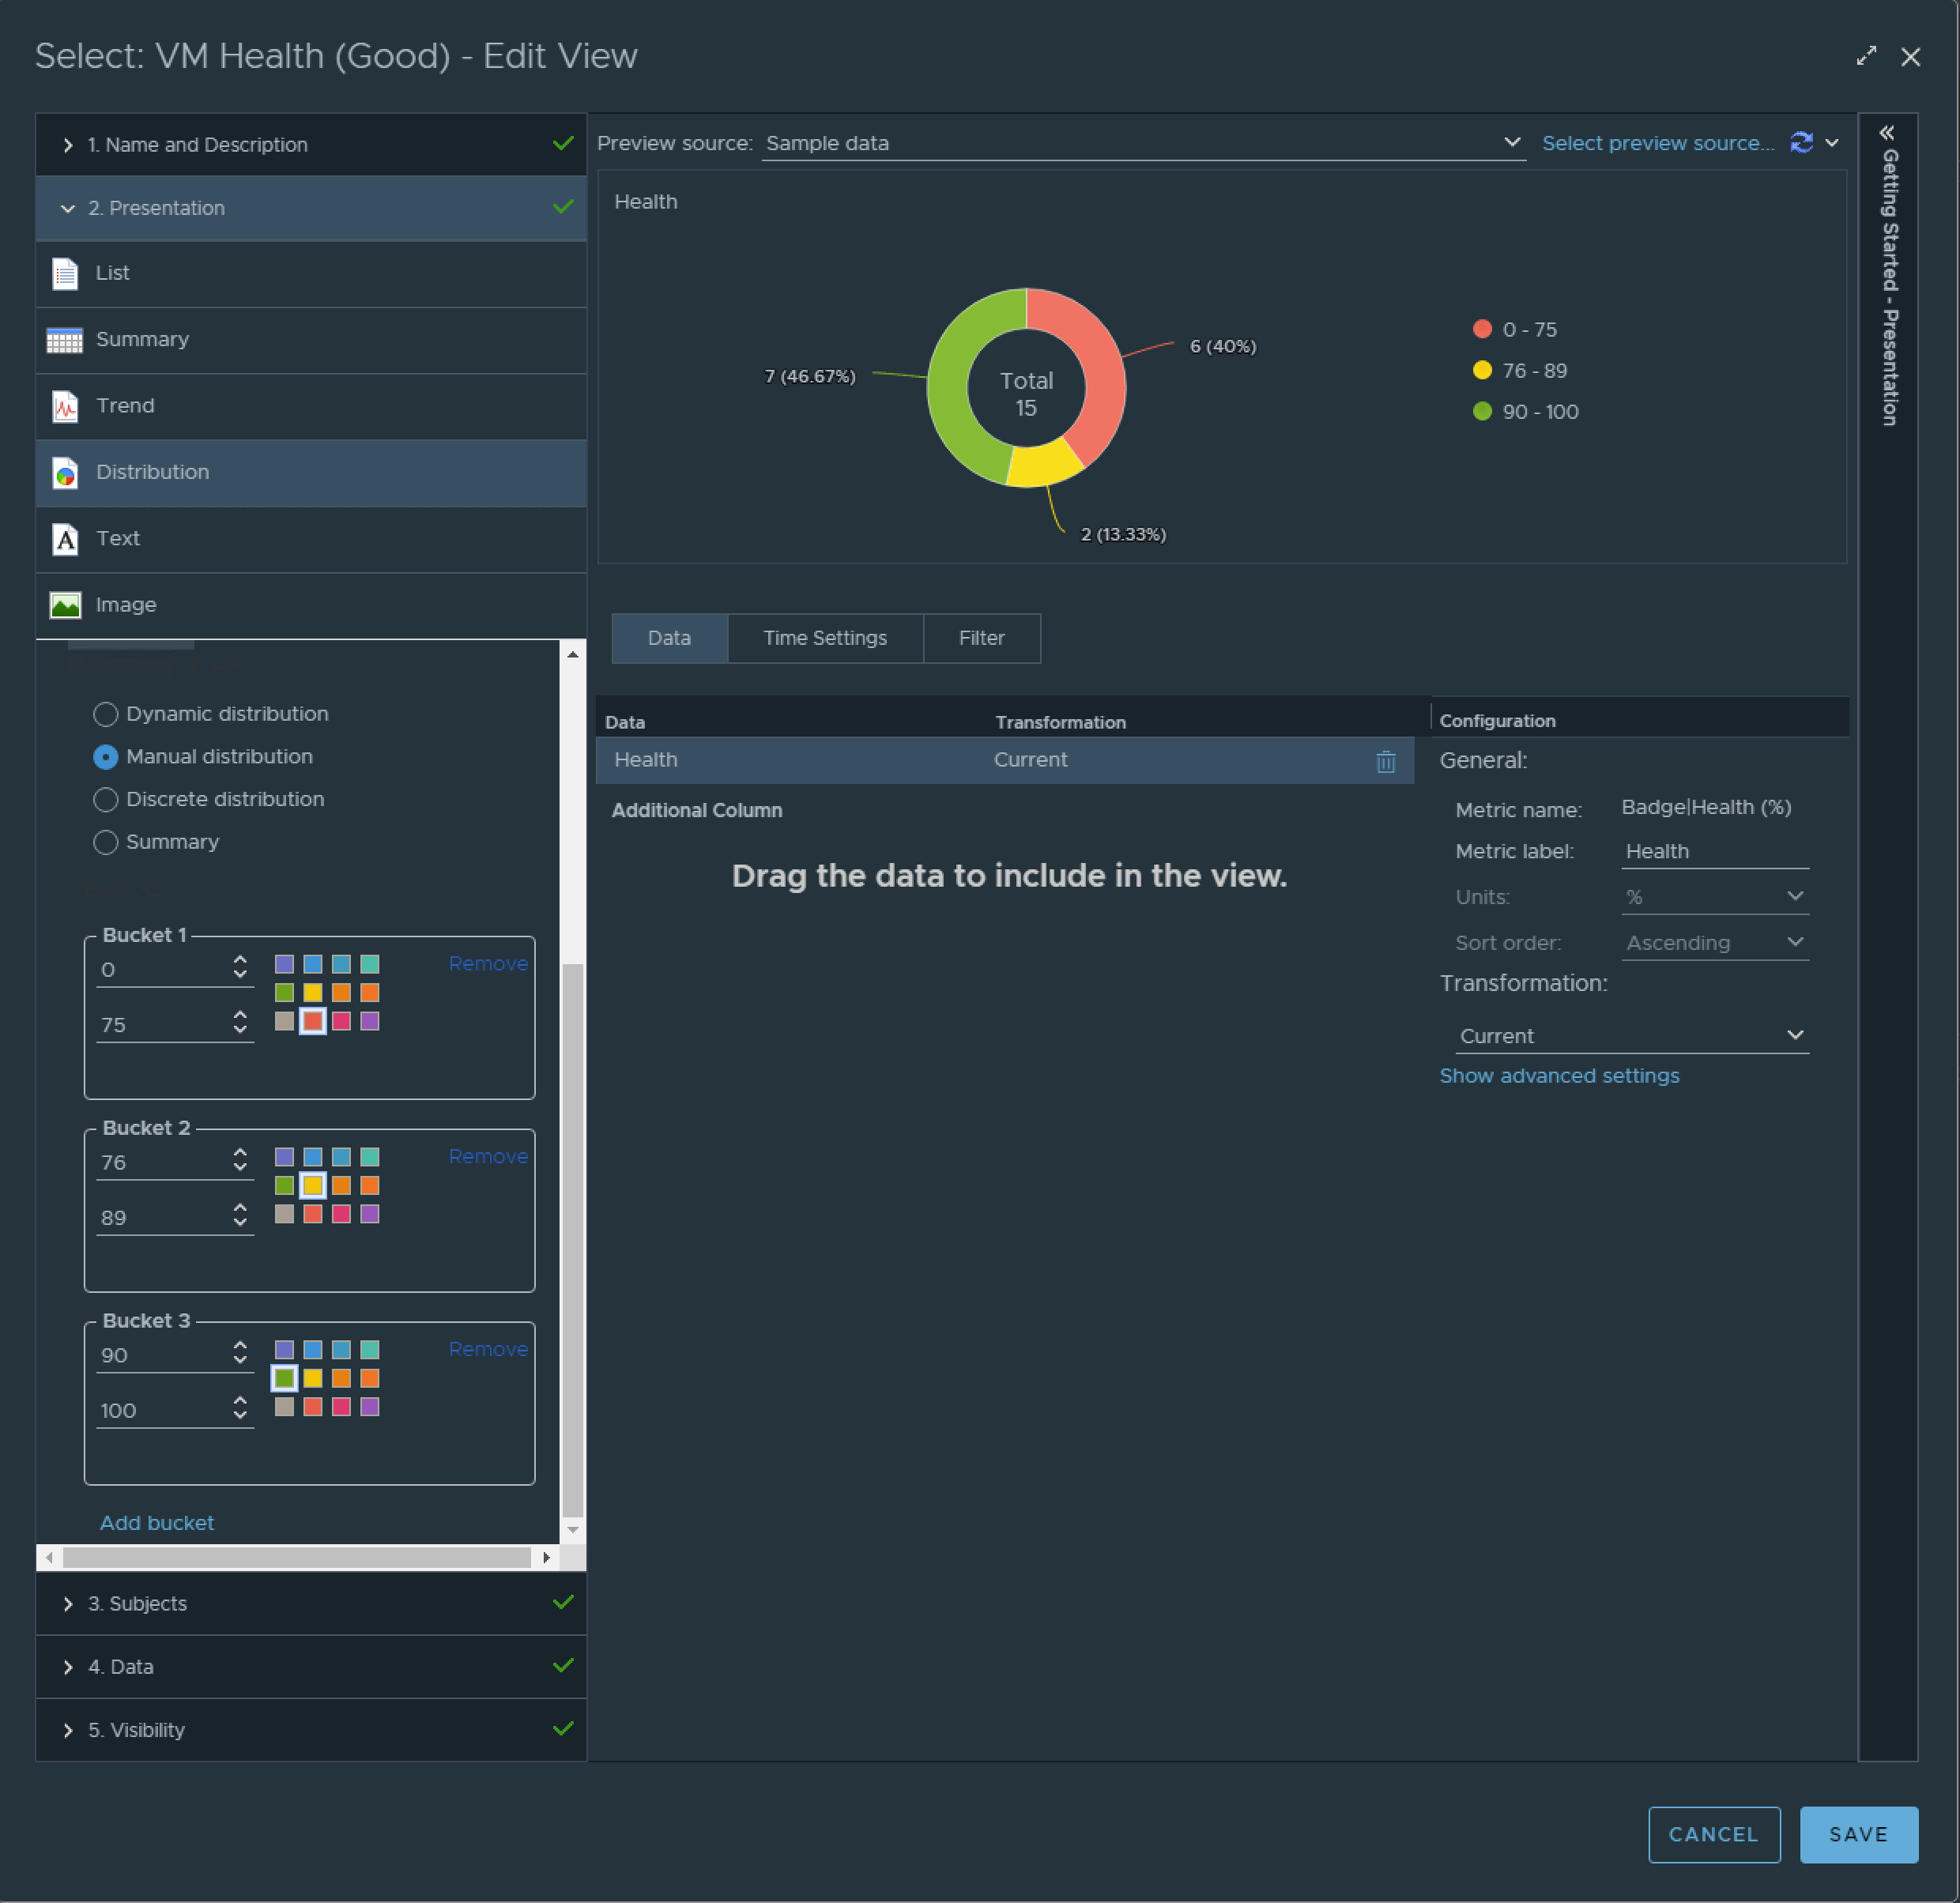Open the Preview source dropdown
The width and height of the screenshot is (1960, 1903).
click(x=1142, y=143)
